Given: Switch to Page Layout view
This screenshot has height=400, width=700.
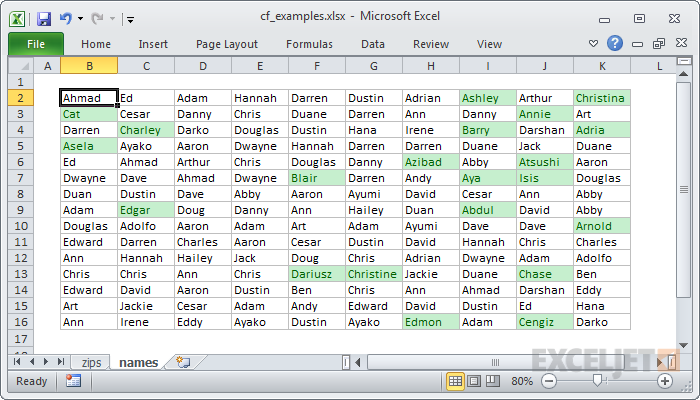Looking at the screenshot, I should pos(474,381).
